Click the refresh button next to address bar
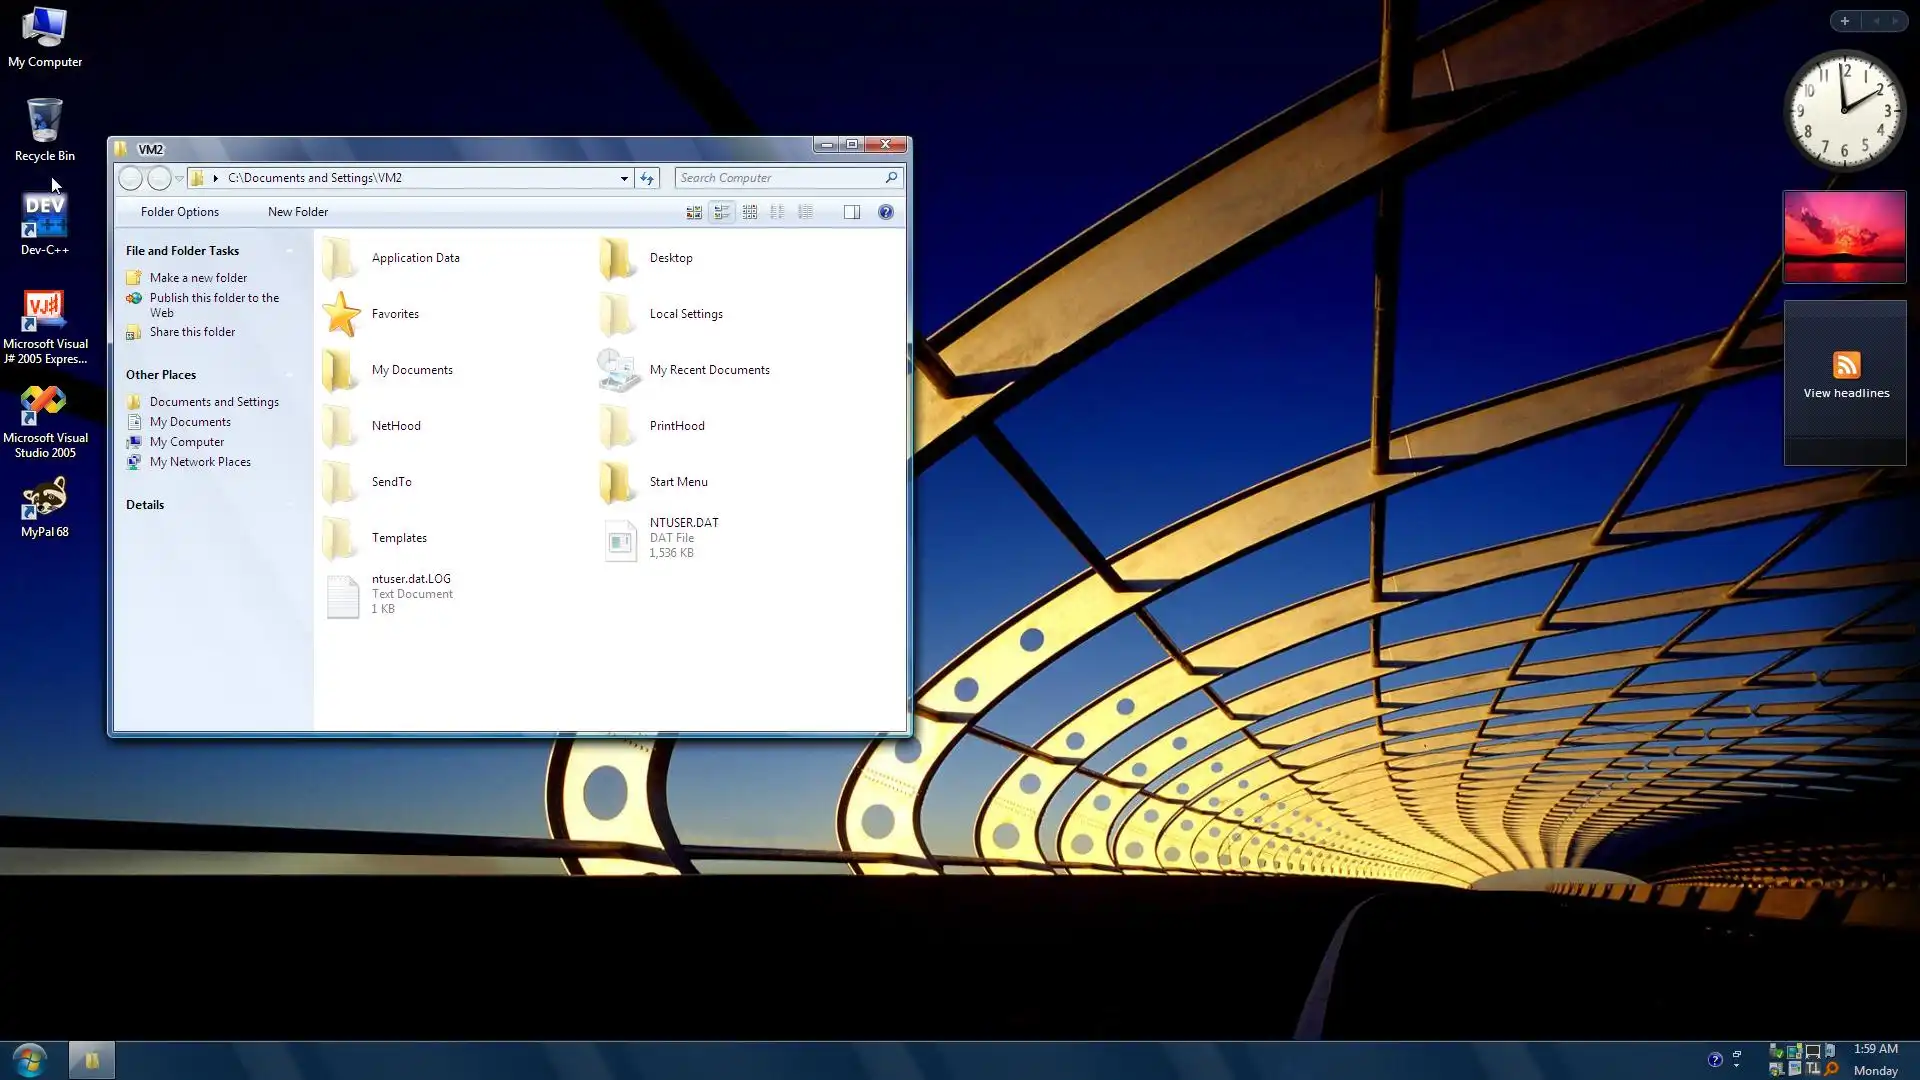The height and width of the screenshot is (1080, 1920). pos(647,178)
